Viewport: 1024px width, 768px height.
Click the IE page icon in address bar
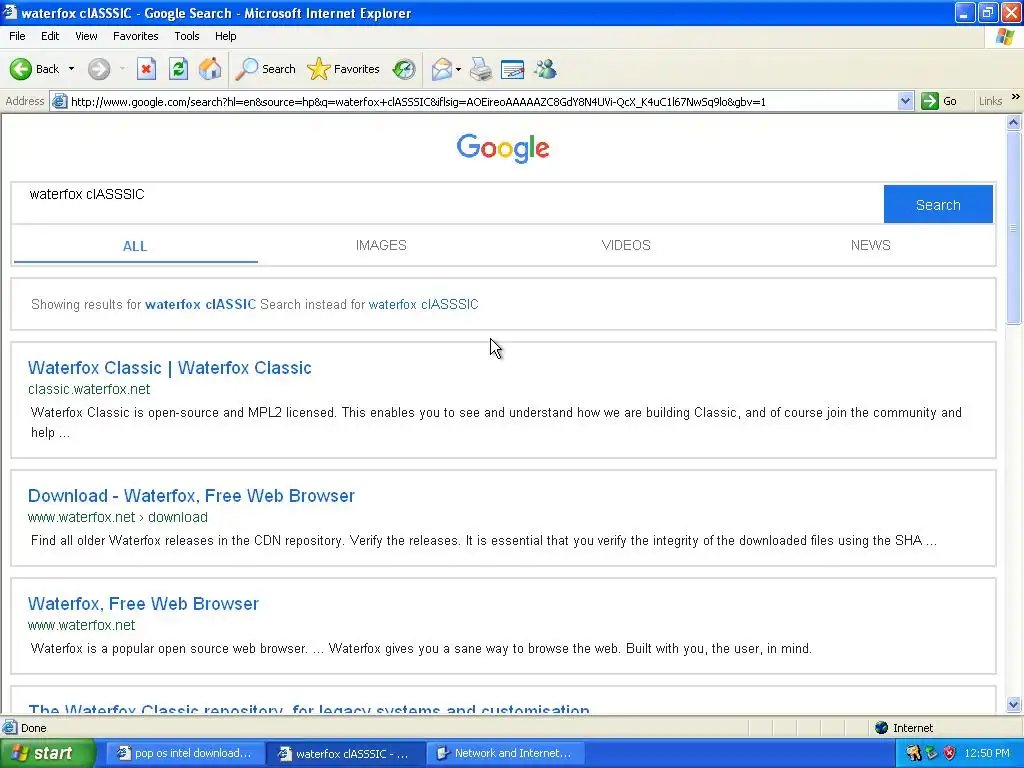(x=59, y=101)
